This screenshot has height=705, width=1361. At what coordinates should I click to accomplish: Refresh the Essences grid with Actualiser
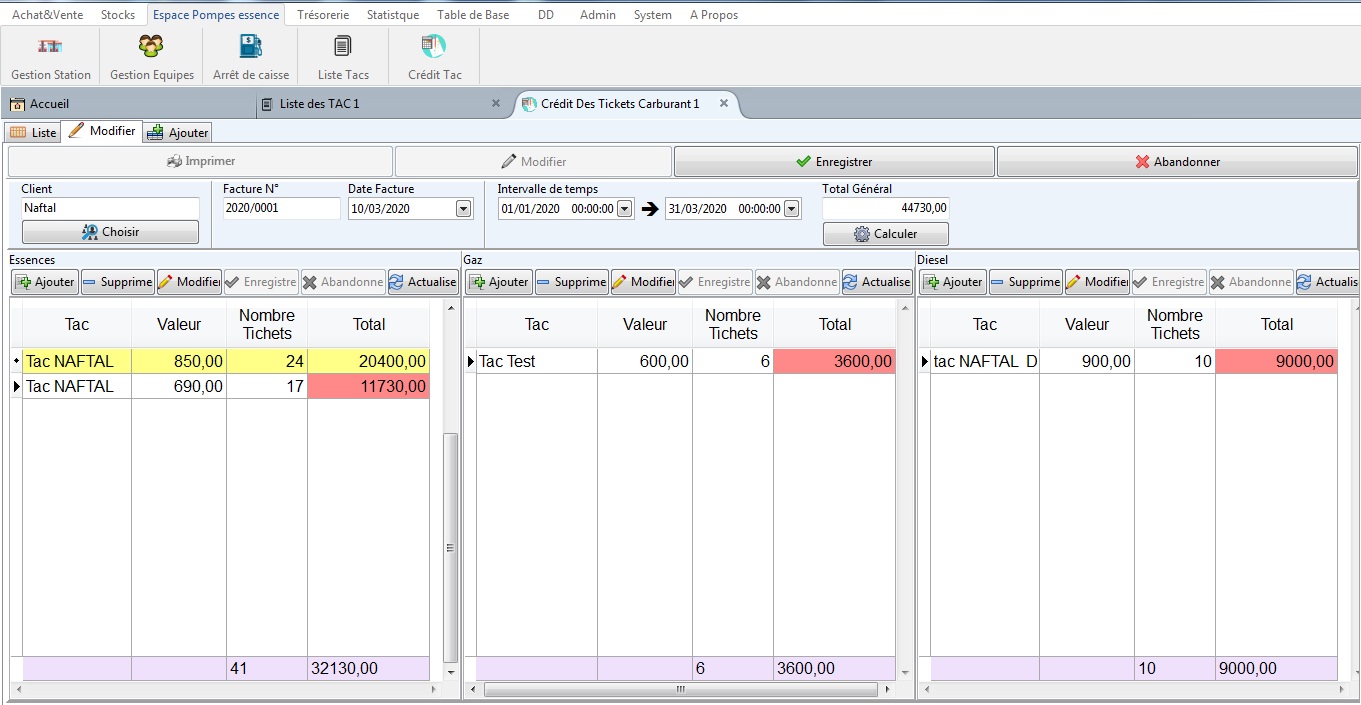[x=422, y=282]
